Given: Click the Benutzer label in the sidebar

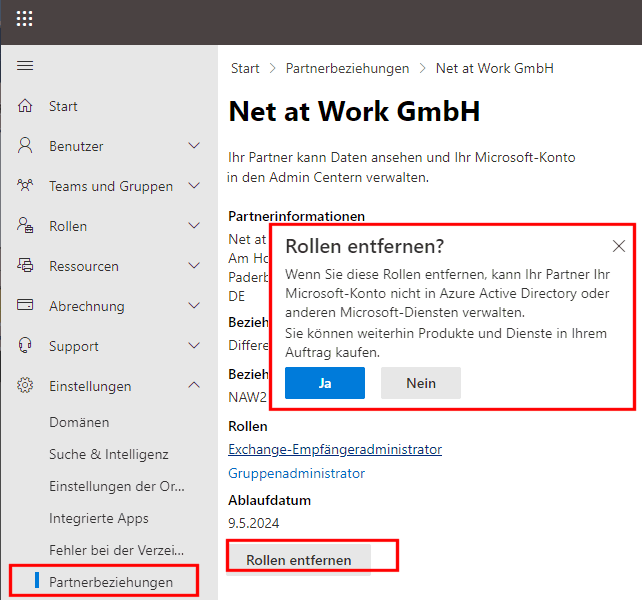Looking at the screenshot, I should click(76, 146).
